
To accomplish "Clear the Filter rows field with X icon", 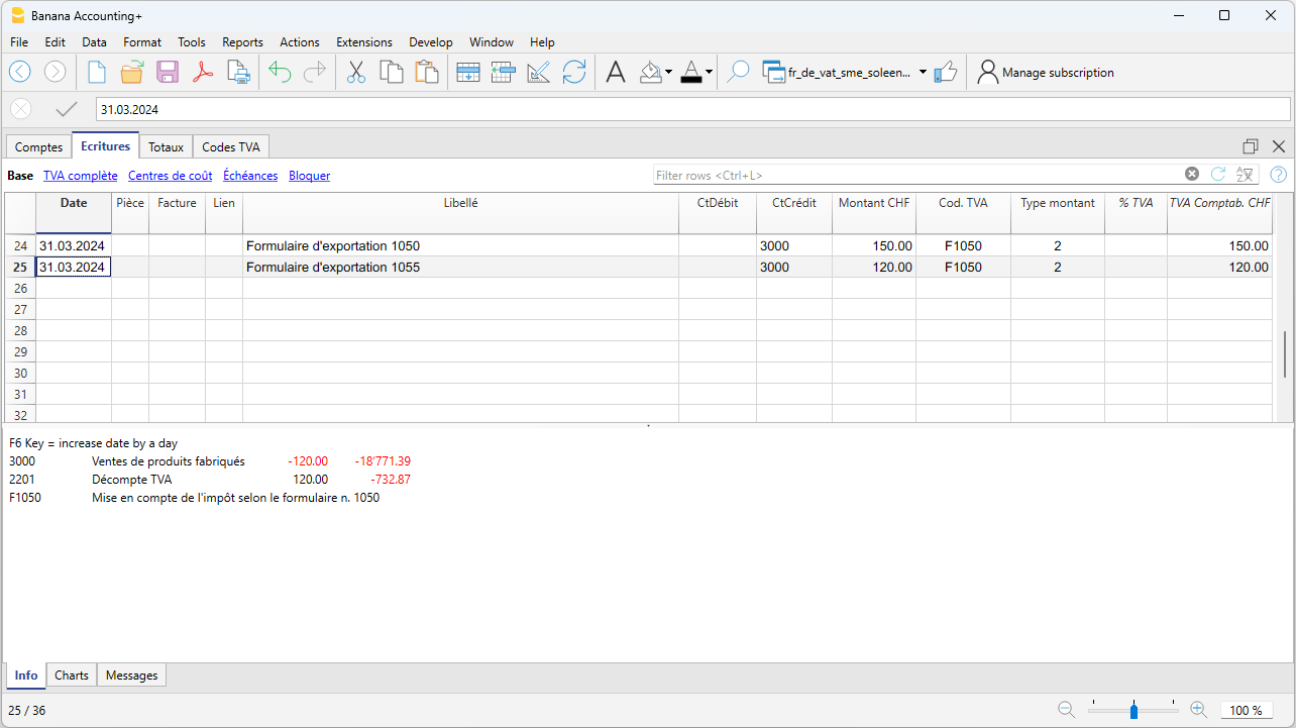I will [1192, 174].
